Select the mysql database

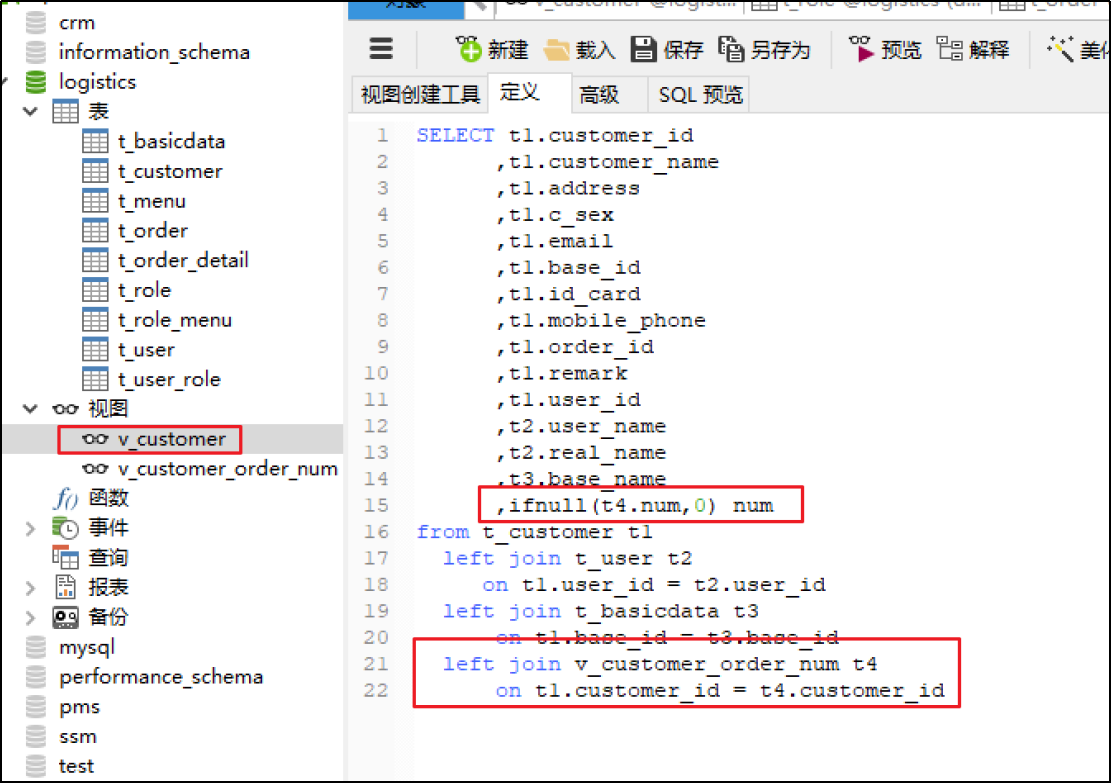(x=87, y=648)
